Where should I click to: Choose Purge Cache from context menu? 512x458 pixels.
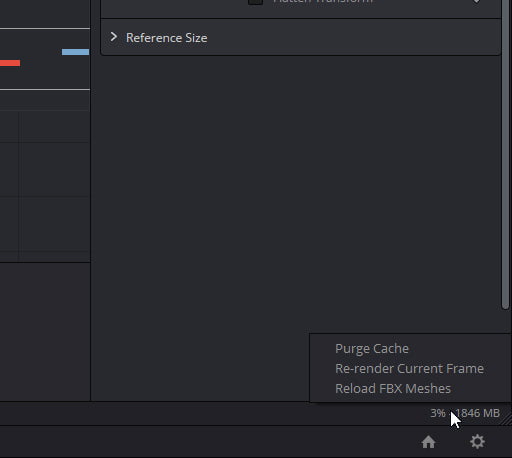[x=372, y=349]
